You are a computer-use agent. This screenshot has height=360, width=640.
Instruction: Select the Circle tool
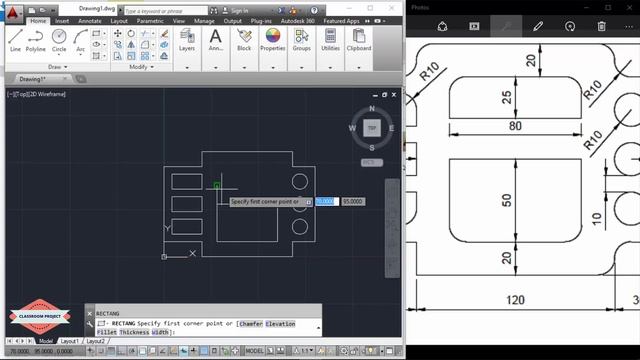[x=59, y=40]
